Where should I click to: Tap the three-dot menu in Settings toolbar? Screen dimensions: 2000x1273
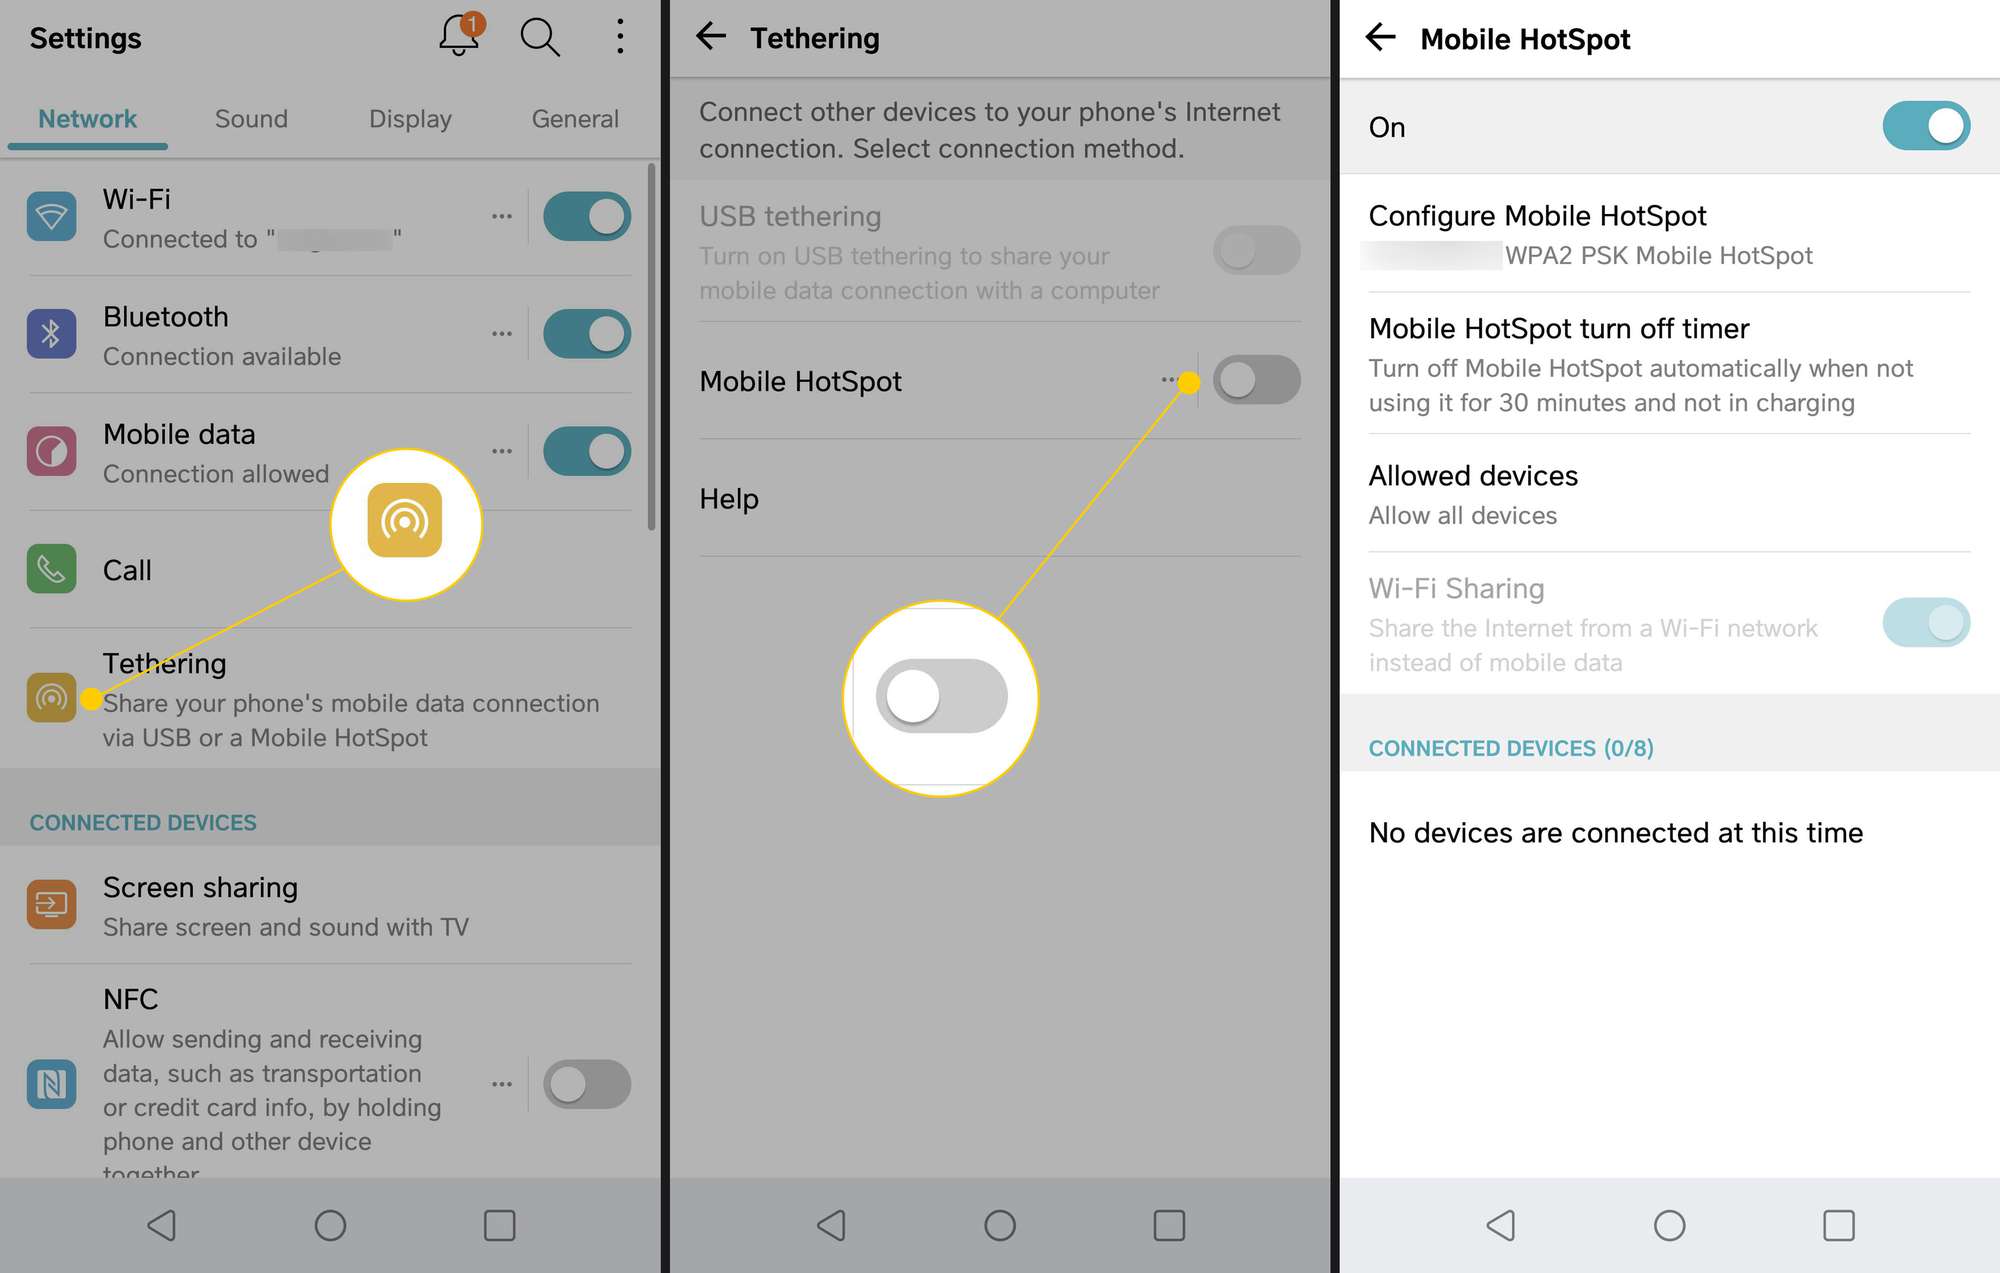tap(620, 36)
